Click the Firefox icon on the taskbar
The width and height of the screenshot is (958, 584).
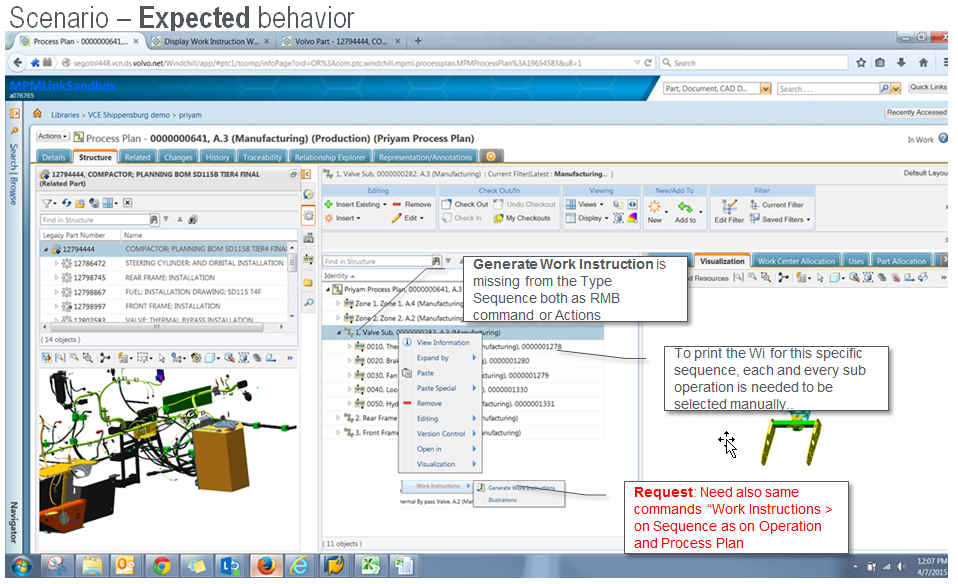(266, 566)
